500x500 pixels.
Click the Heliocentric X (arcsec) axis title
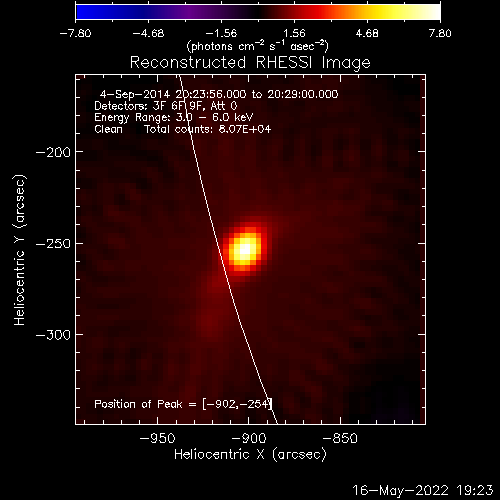point(250,455)
